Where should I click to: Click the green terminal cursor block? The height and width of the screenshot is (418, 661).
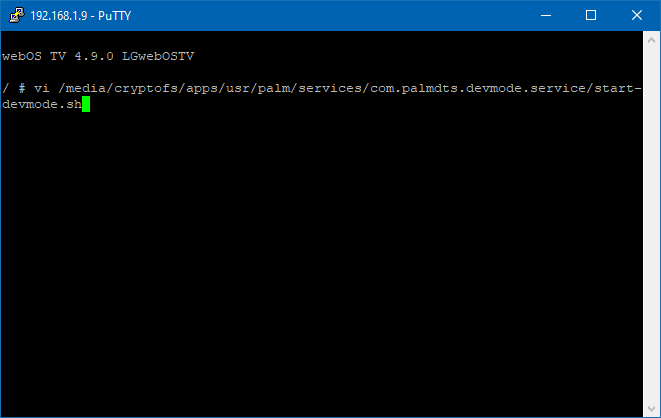point(86,104)
